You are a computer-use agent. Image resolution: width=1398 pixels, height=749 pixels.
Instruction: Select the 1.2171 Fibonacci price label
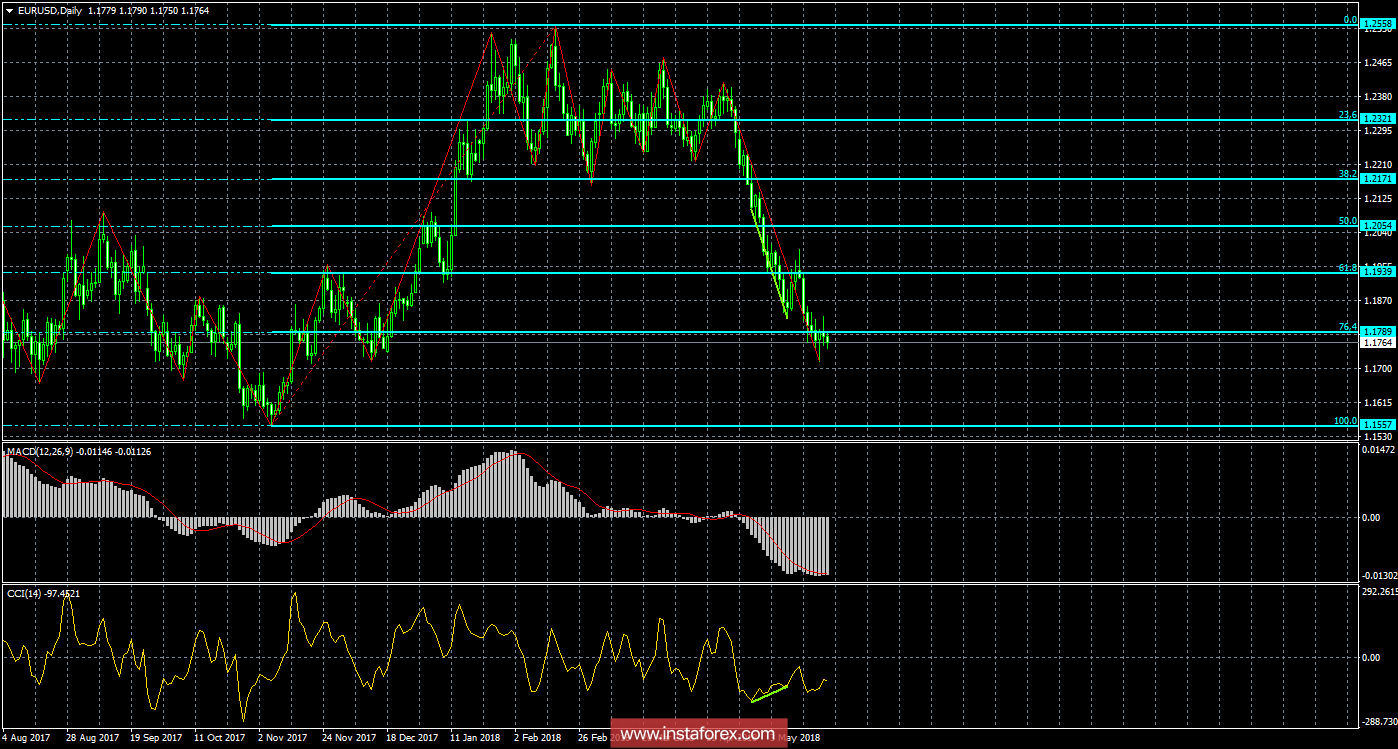(1378, 178)
